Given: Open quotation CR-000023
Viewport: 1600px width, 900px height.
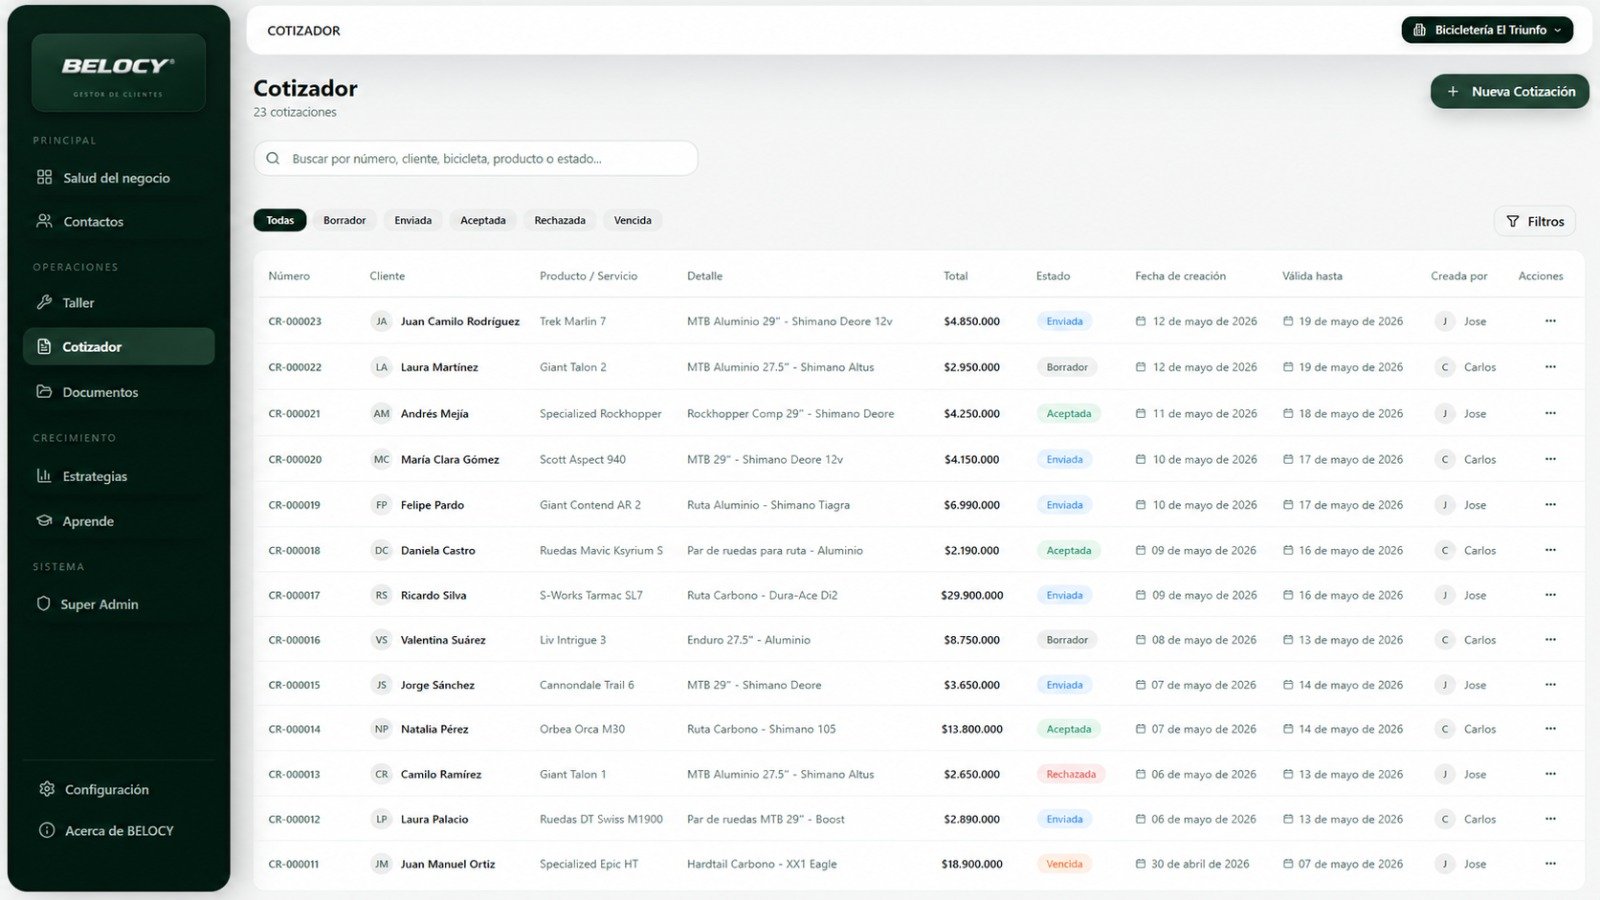Looking at the screenshot, I should 295,321.
